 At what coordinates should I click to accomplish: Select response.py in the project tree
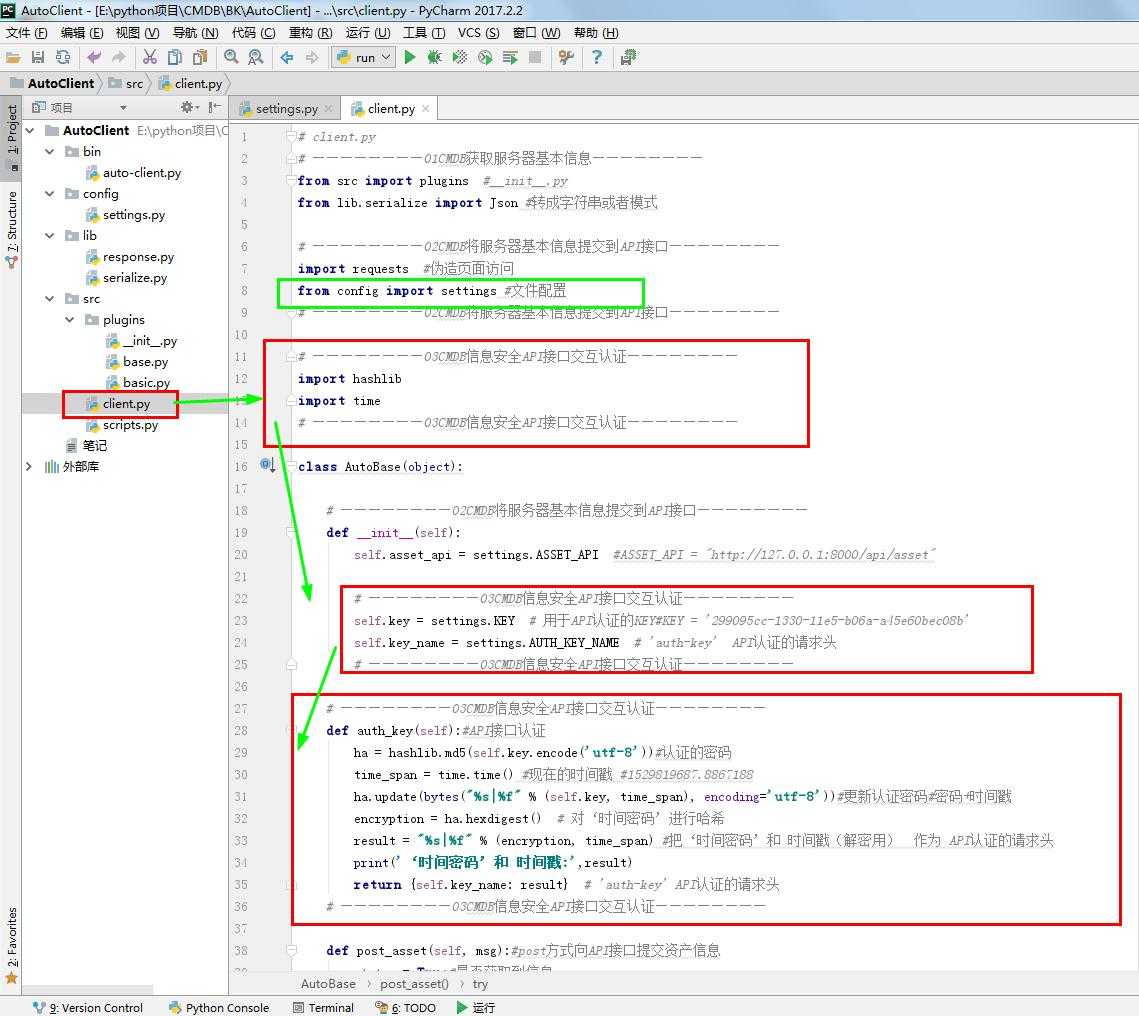130,257
